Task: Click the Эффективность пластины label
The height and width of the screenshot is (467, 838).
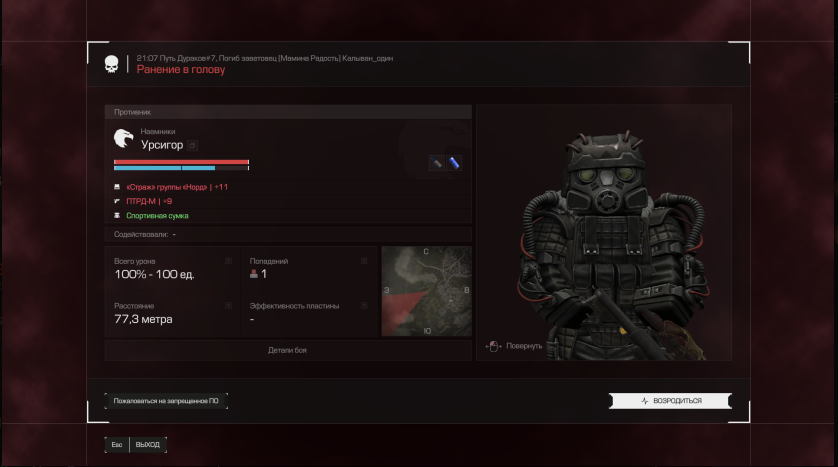Action: [x=294, y=306]
